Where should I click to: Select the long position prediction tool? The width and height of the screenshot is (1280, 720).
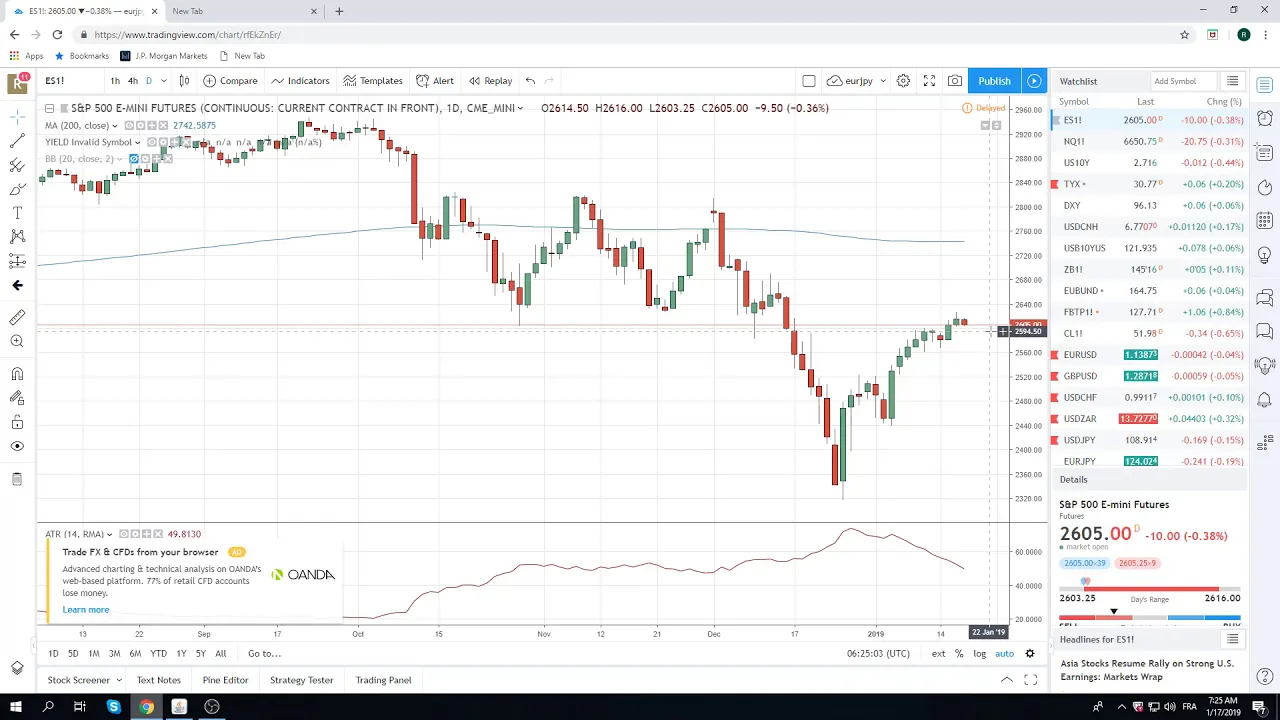pos(17,261)
